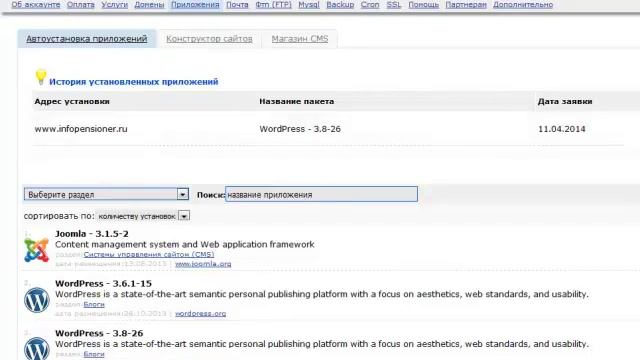Open the sort by количеству установок dropdown

142,216
